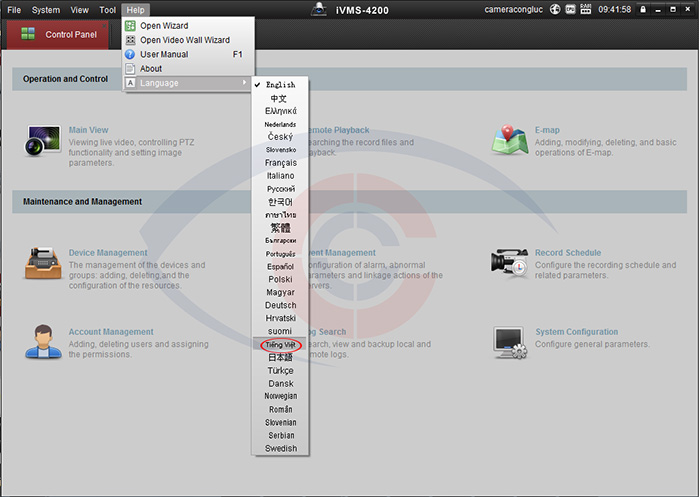Open the System Configuration link
The height and width of the screenshot is (497, 700).
577,332
